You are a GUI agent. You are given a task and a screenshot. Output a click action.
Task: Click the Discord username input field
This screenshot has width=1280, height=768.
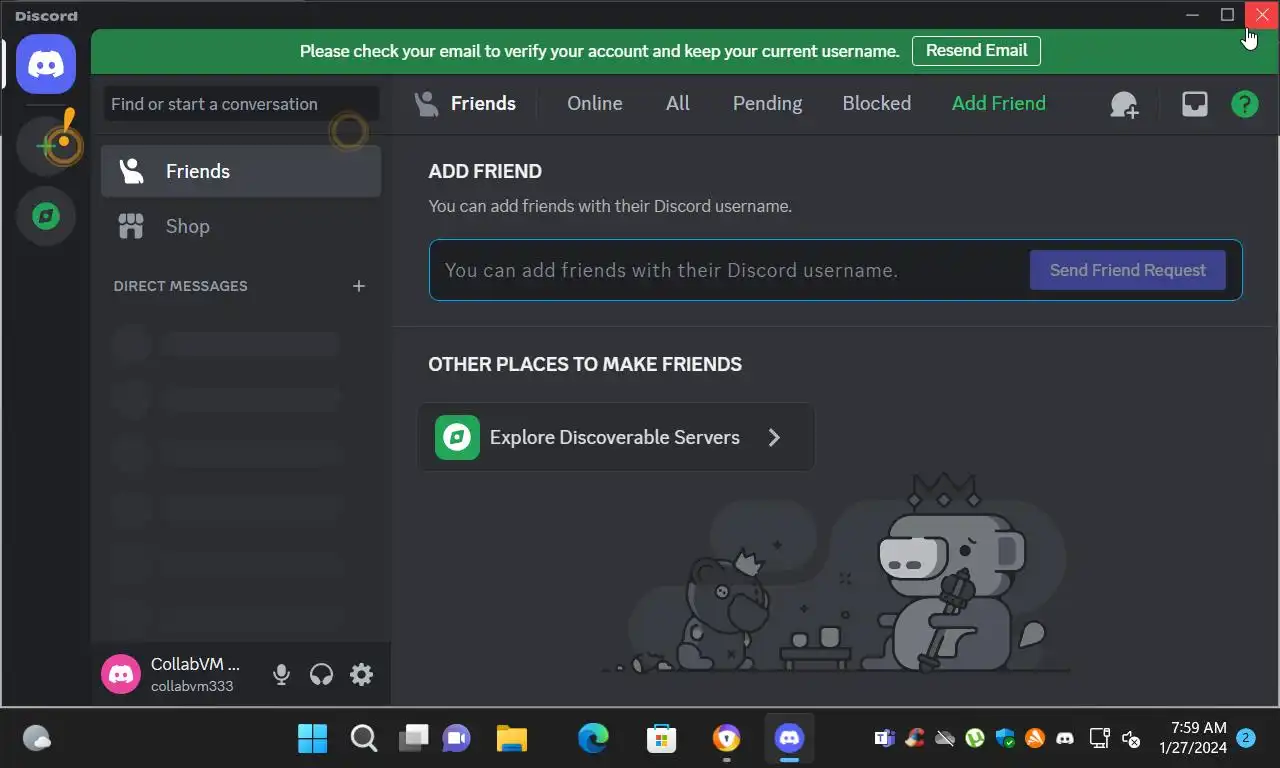(730, 270)
